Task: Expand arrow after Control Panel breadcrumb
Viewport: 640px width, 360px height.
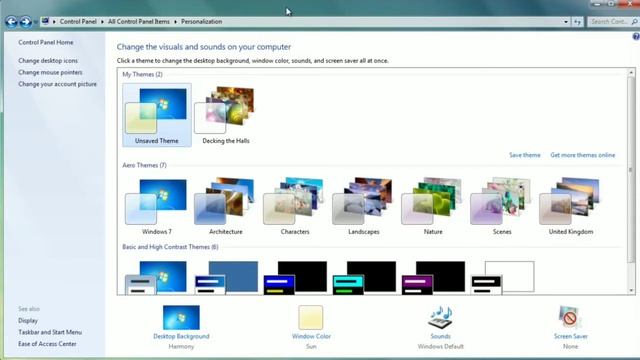Action: point(102,22)
